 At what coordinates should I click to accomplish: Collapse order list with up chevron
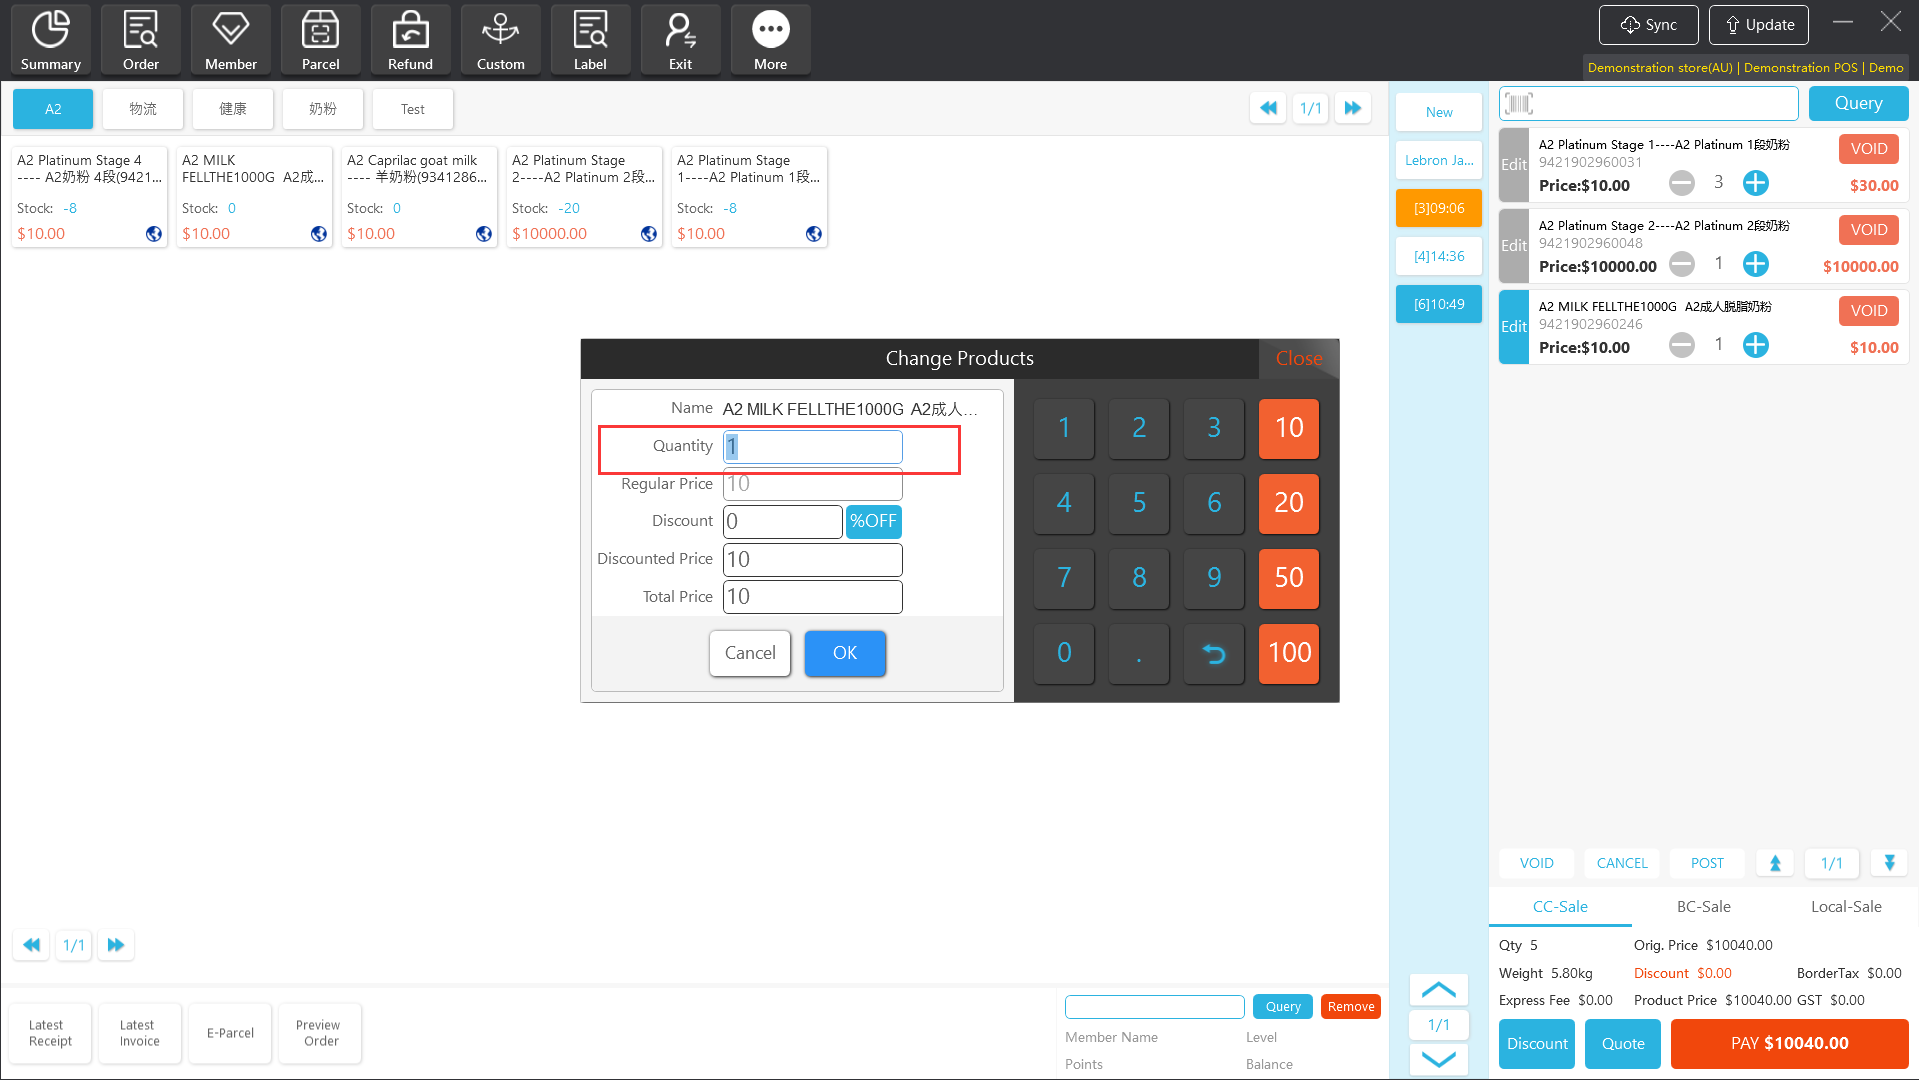(x=1438, y=990)
